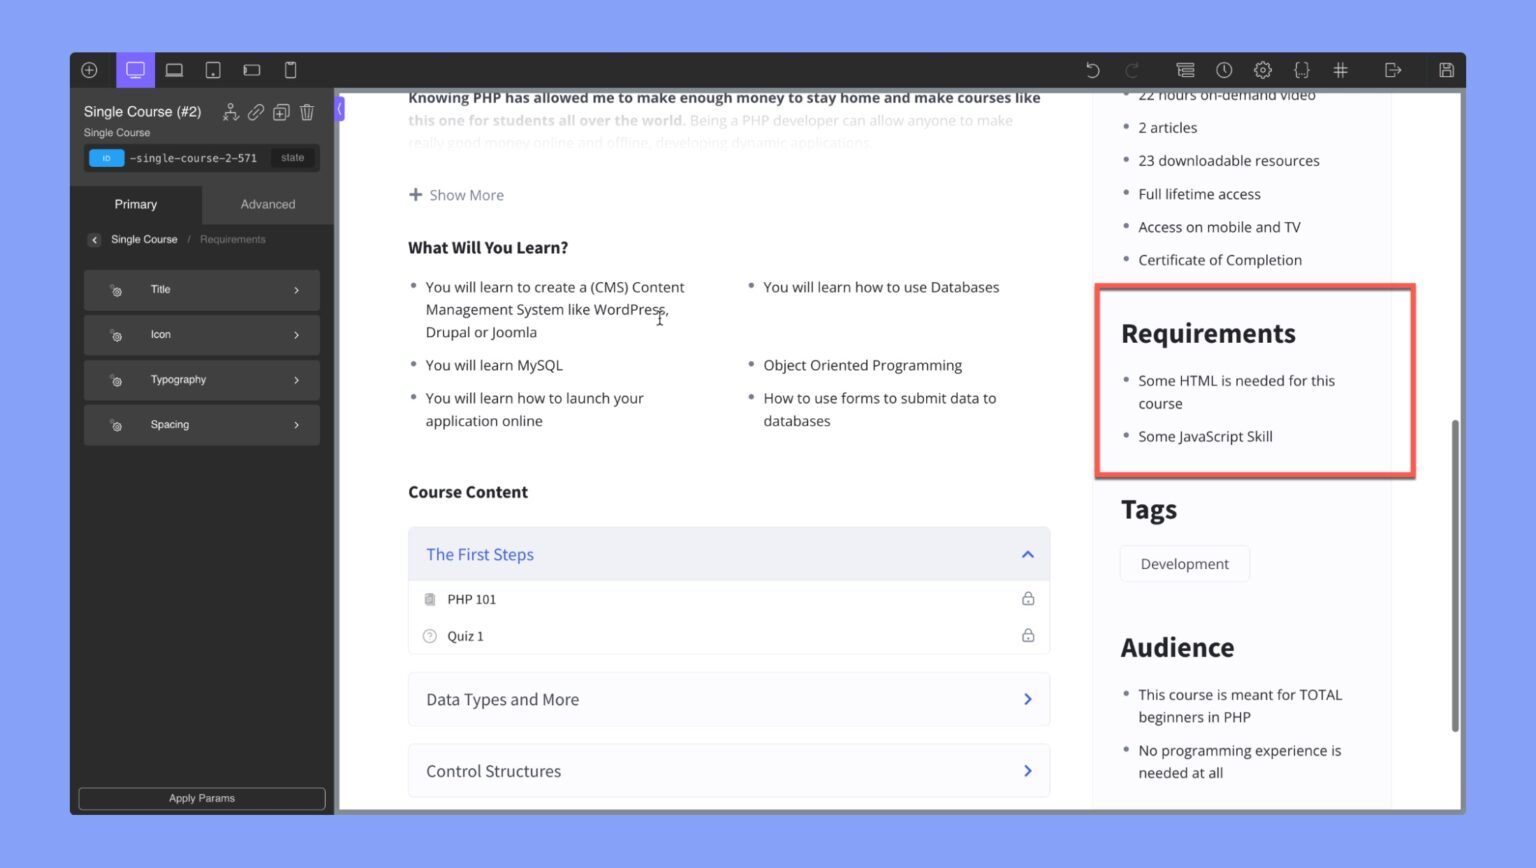Viewport: 1536px width, 868px height.
Task: Collapse The First Steps course section
Action: 1027,554
